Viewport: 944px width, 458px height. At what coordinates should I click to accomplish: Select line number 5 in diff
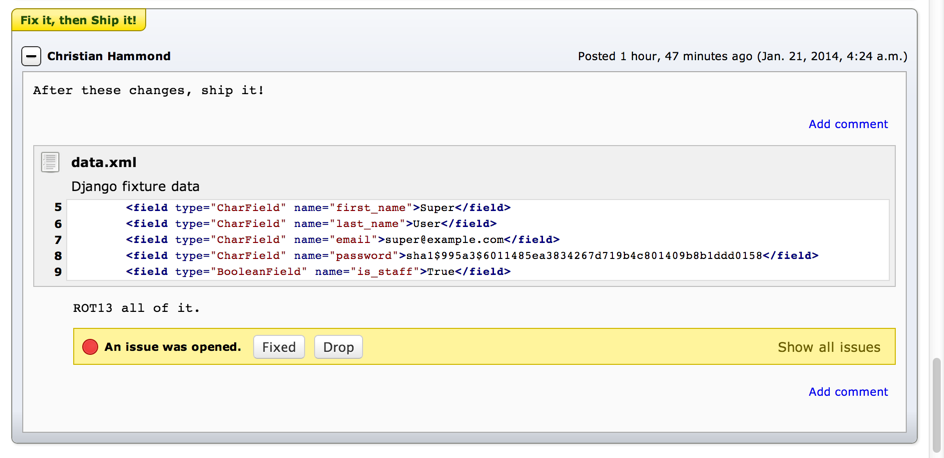58,208
